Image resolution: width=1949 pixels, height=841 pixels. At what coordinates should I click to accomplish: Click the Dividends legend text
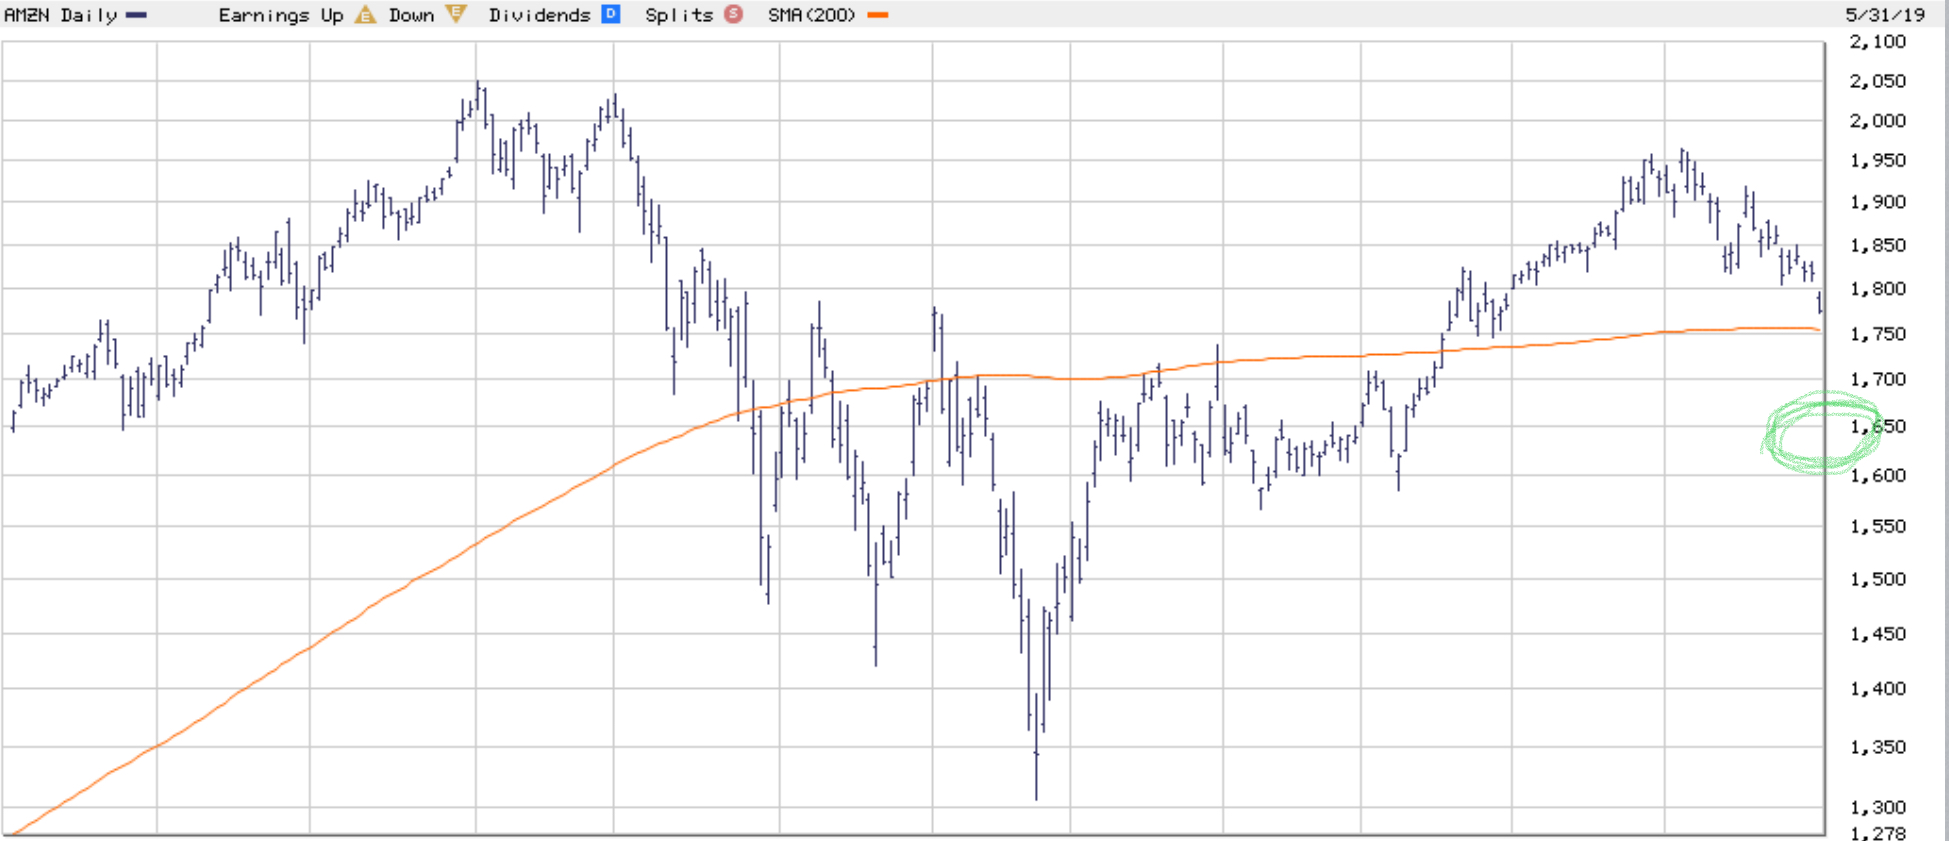click(x=540, y=15)
